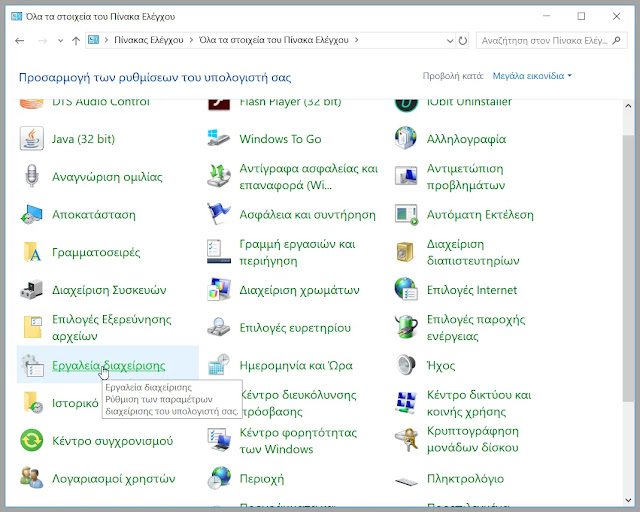Click the search magnifier icon
640x512 pixels.
click(x=617, y=40)
